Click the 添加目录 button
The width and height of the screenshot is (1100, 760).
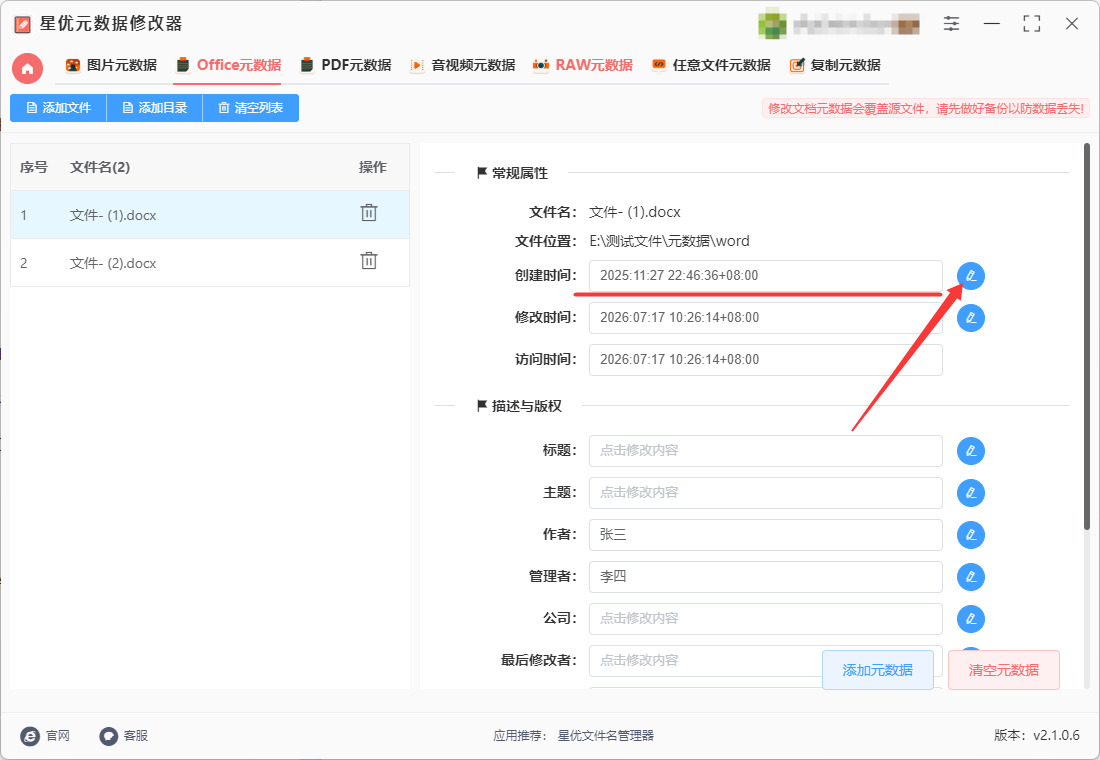154,108
